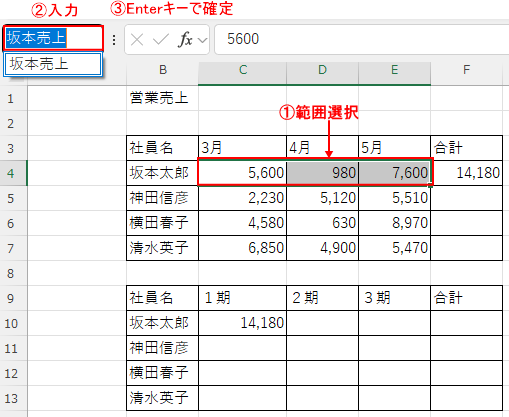Select column B header
This screenshot has width=509, height=417.
(x=163, y=70)
